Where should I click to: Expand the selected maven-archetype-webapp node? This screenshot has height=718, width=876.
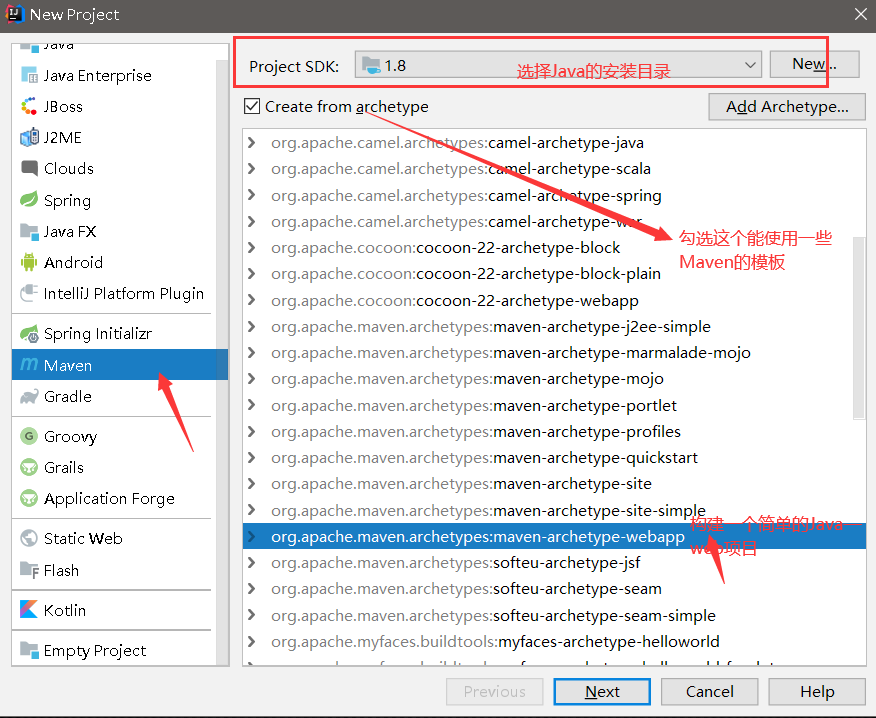click(251, 536)
